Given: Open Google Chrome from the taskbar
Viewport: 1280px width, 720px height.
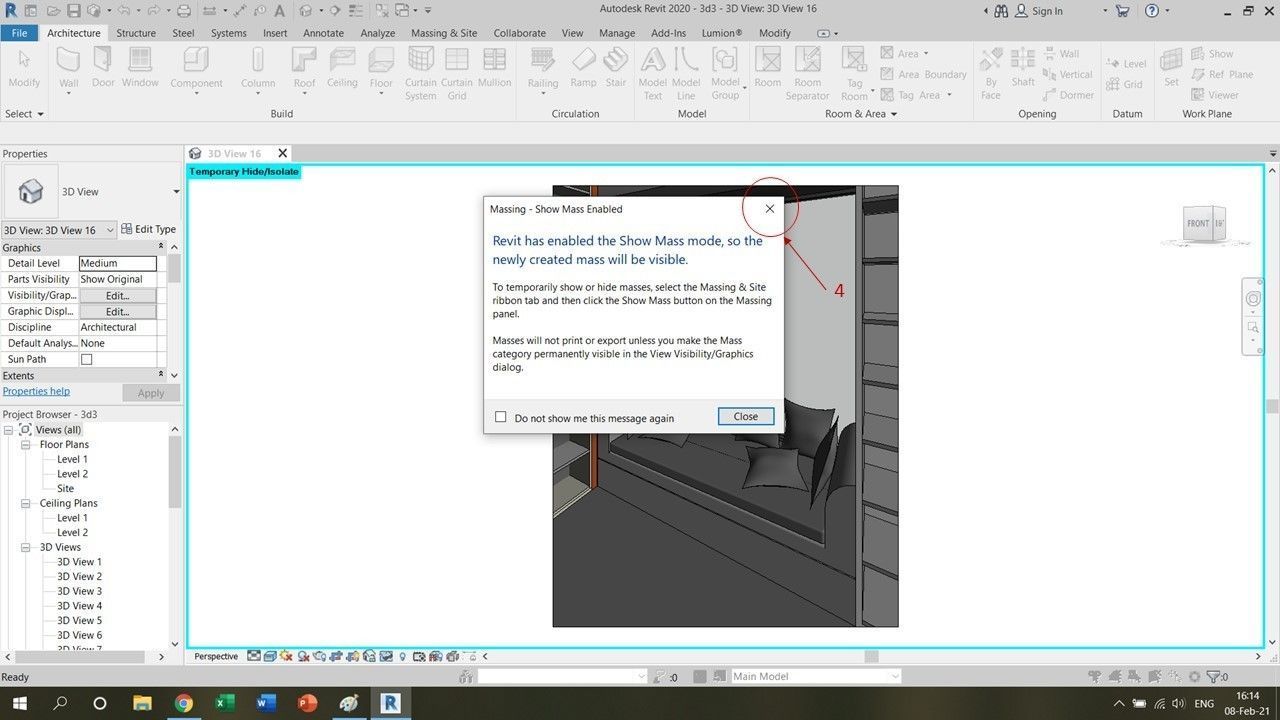Looking at the screenshot, I should [x=183, y=703].
